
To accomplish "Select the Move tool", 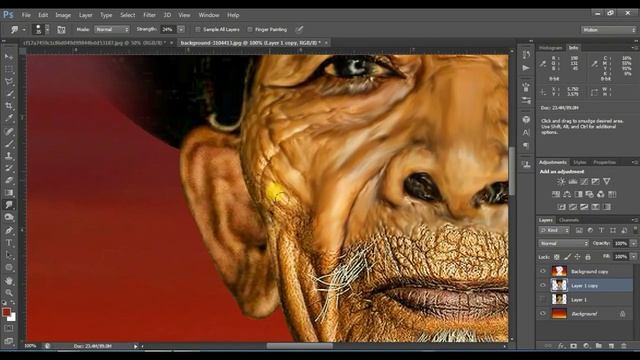I will point(9,57).
